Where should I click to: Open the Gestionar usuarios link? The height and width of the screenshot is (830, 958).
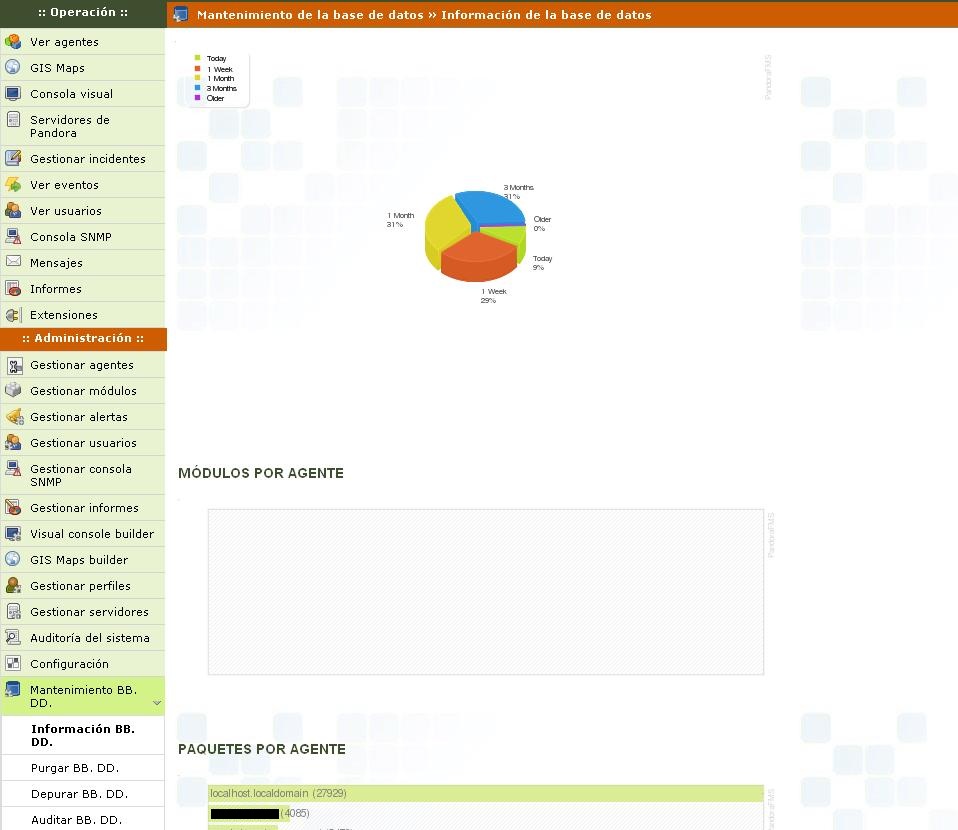coord(83,443)
